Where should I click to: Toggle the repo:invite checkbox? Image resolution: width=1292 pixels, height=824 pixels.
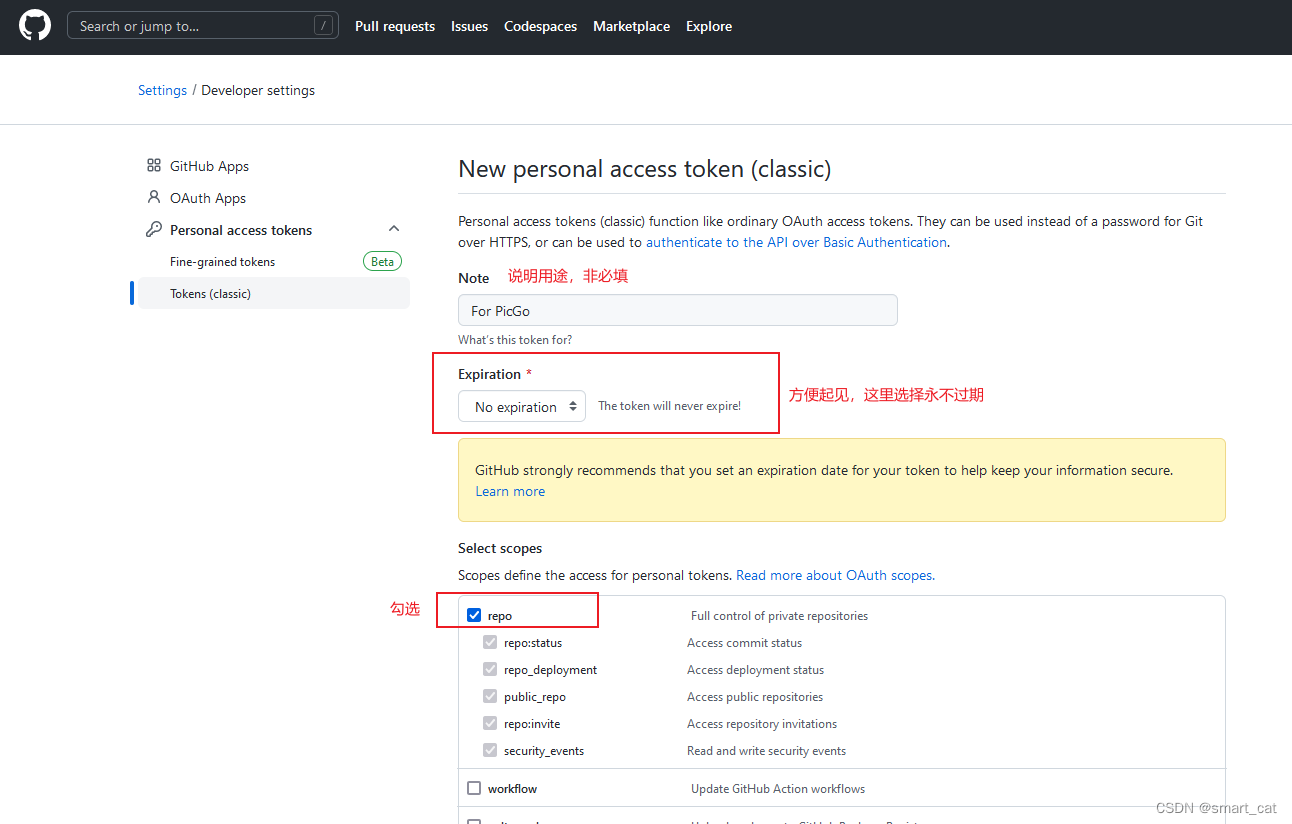pyautogui.click(x=490, y=723)
